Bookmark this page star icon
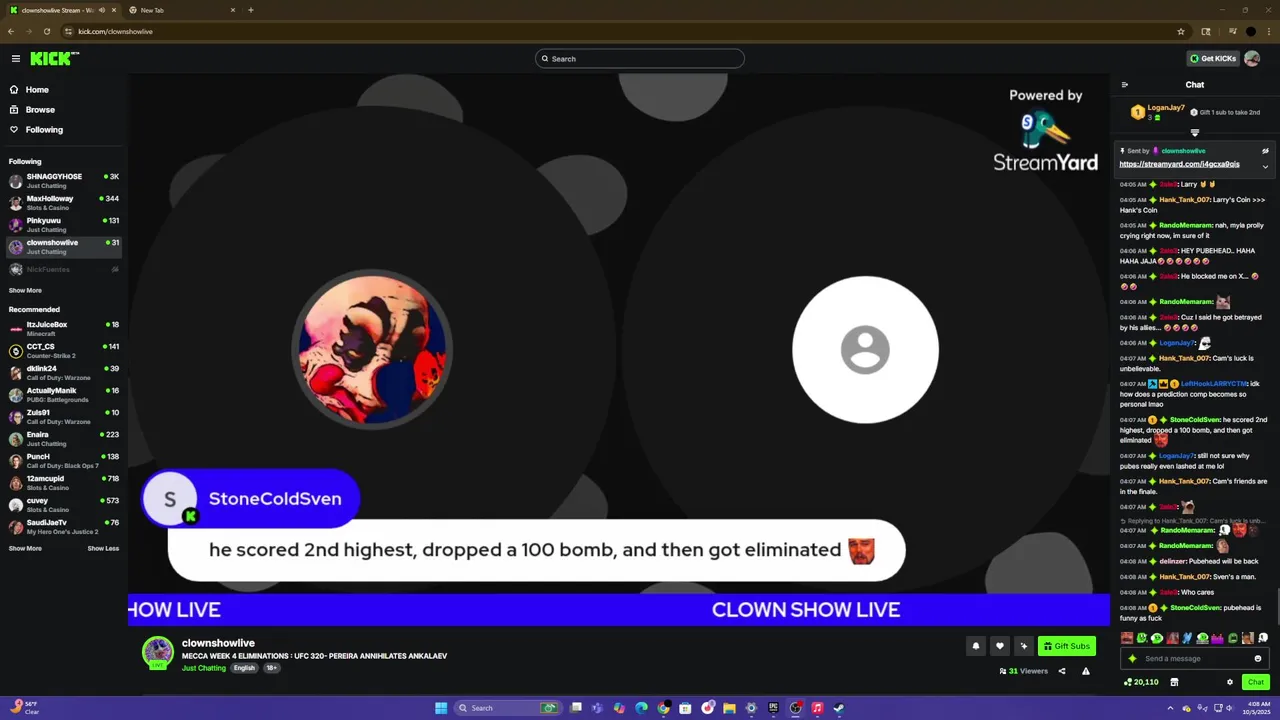Image resolution: width=1280 pixels, height=720 pixels. pyautogui.click(x=1181, y=31)
